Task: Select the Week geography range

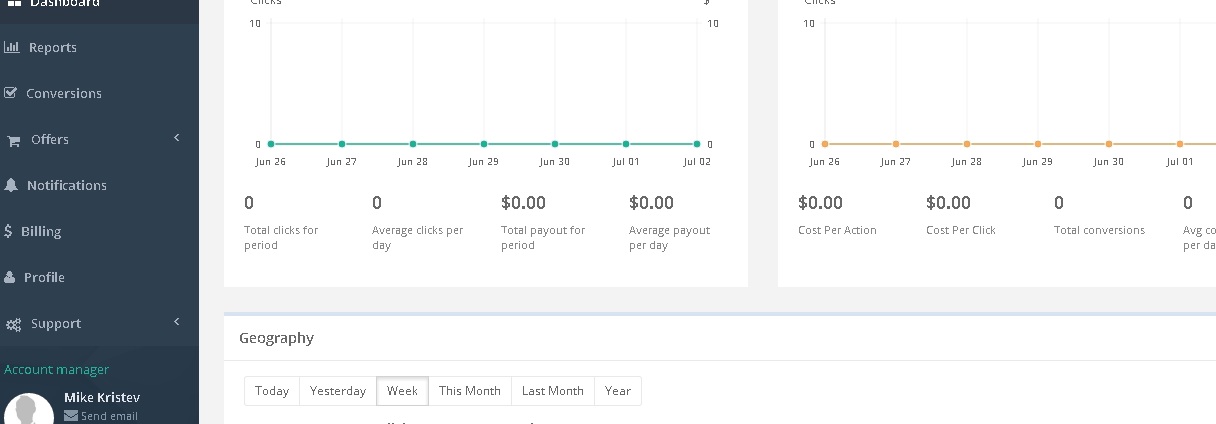Action: pyautogui.click(x=402, y=391)
